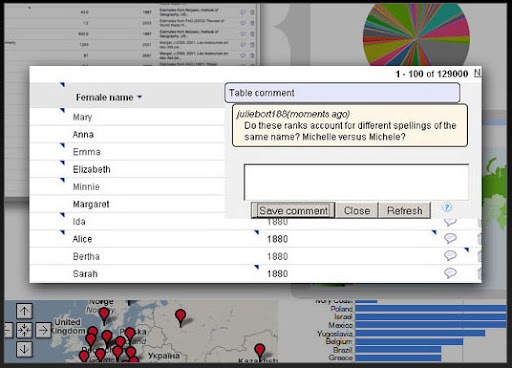Image resolution: width=512 pixels, height=368 pixels.
Task: Click the Next page link
Action: tap(477, 72)
